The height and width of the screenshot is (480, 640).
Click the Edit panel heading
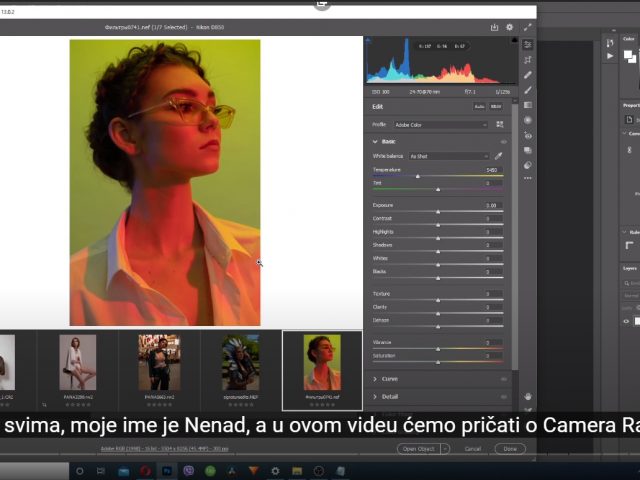coord(378,107)
